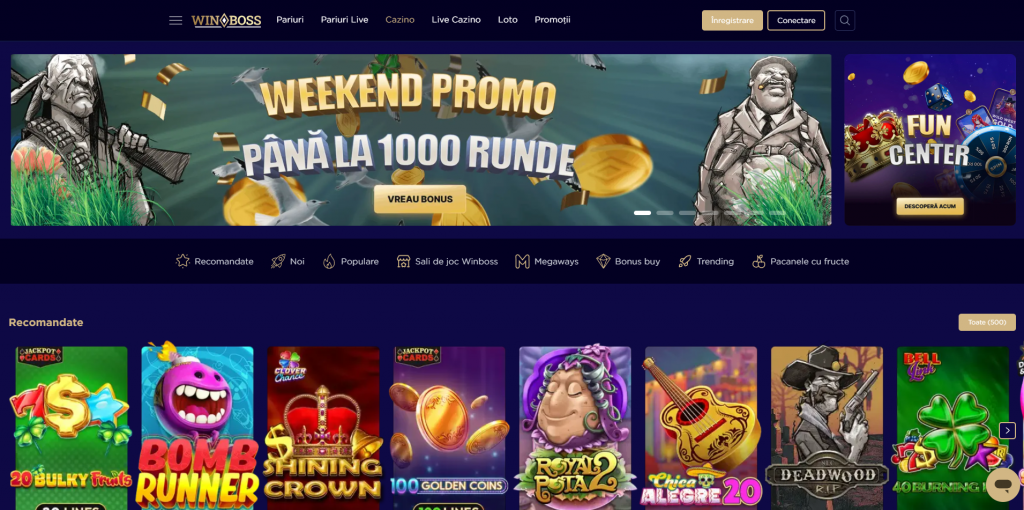Screen dimensions: 1024x510
Task: Select the Noi rocket icon
Action: tap(279, 261)
